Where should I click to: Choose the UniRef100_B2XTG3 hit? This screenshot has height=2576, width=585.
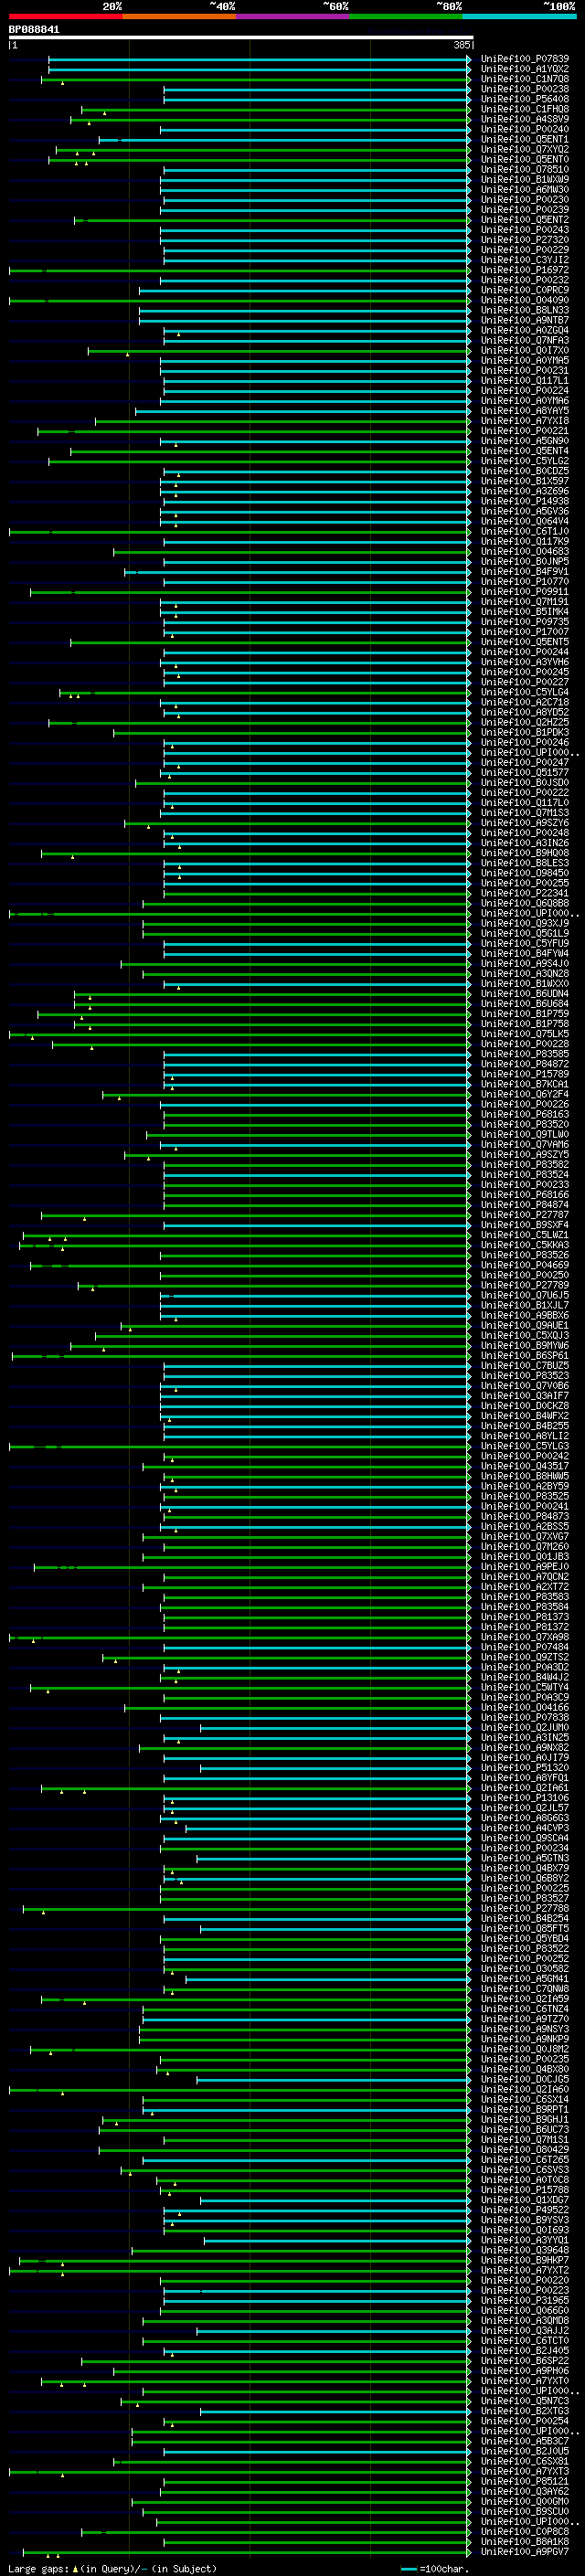(x=525, y=2411)
